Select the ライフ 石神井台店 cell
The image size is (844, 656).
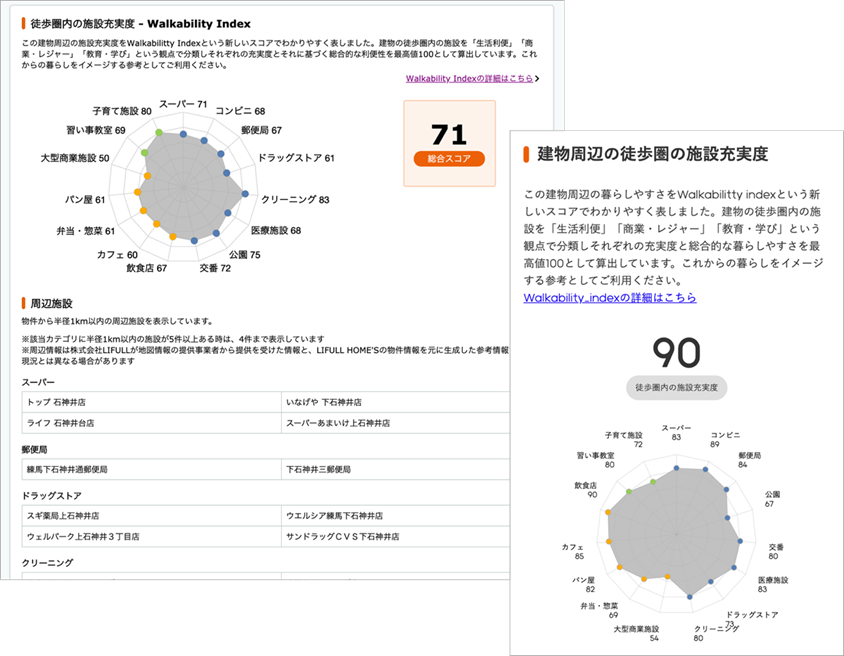(151, 423)
